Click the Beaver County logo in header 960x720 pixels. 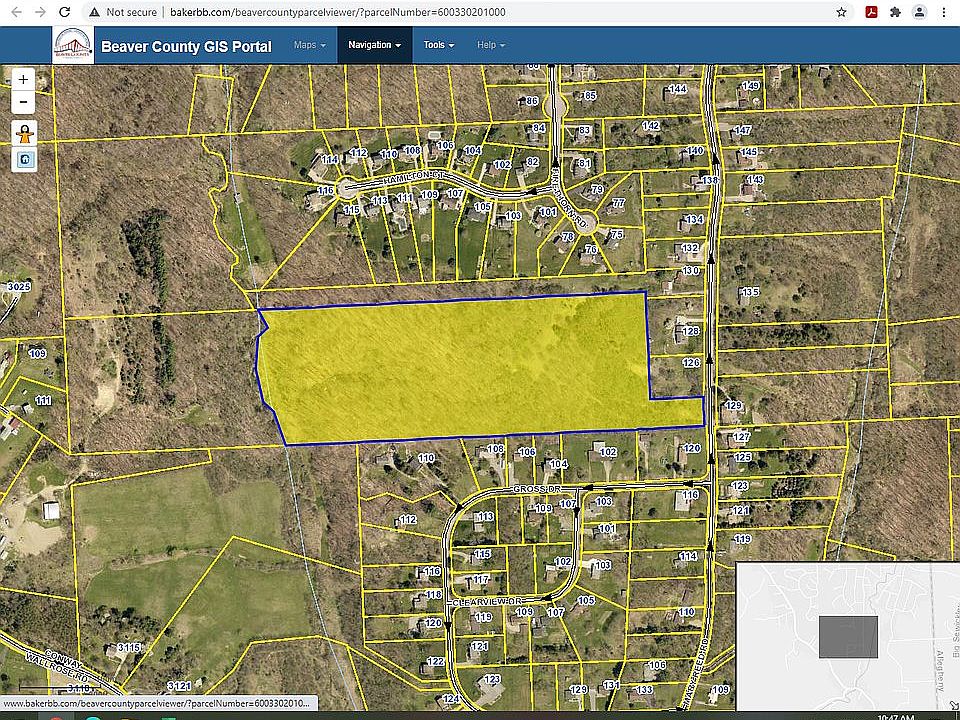[73, 45]
